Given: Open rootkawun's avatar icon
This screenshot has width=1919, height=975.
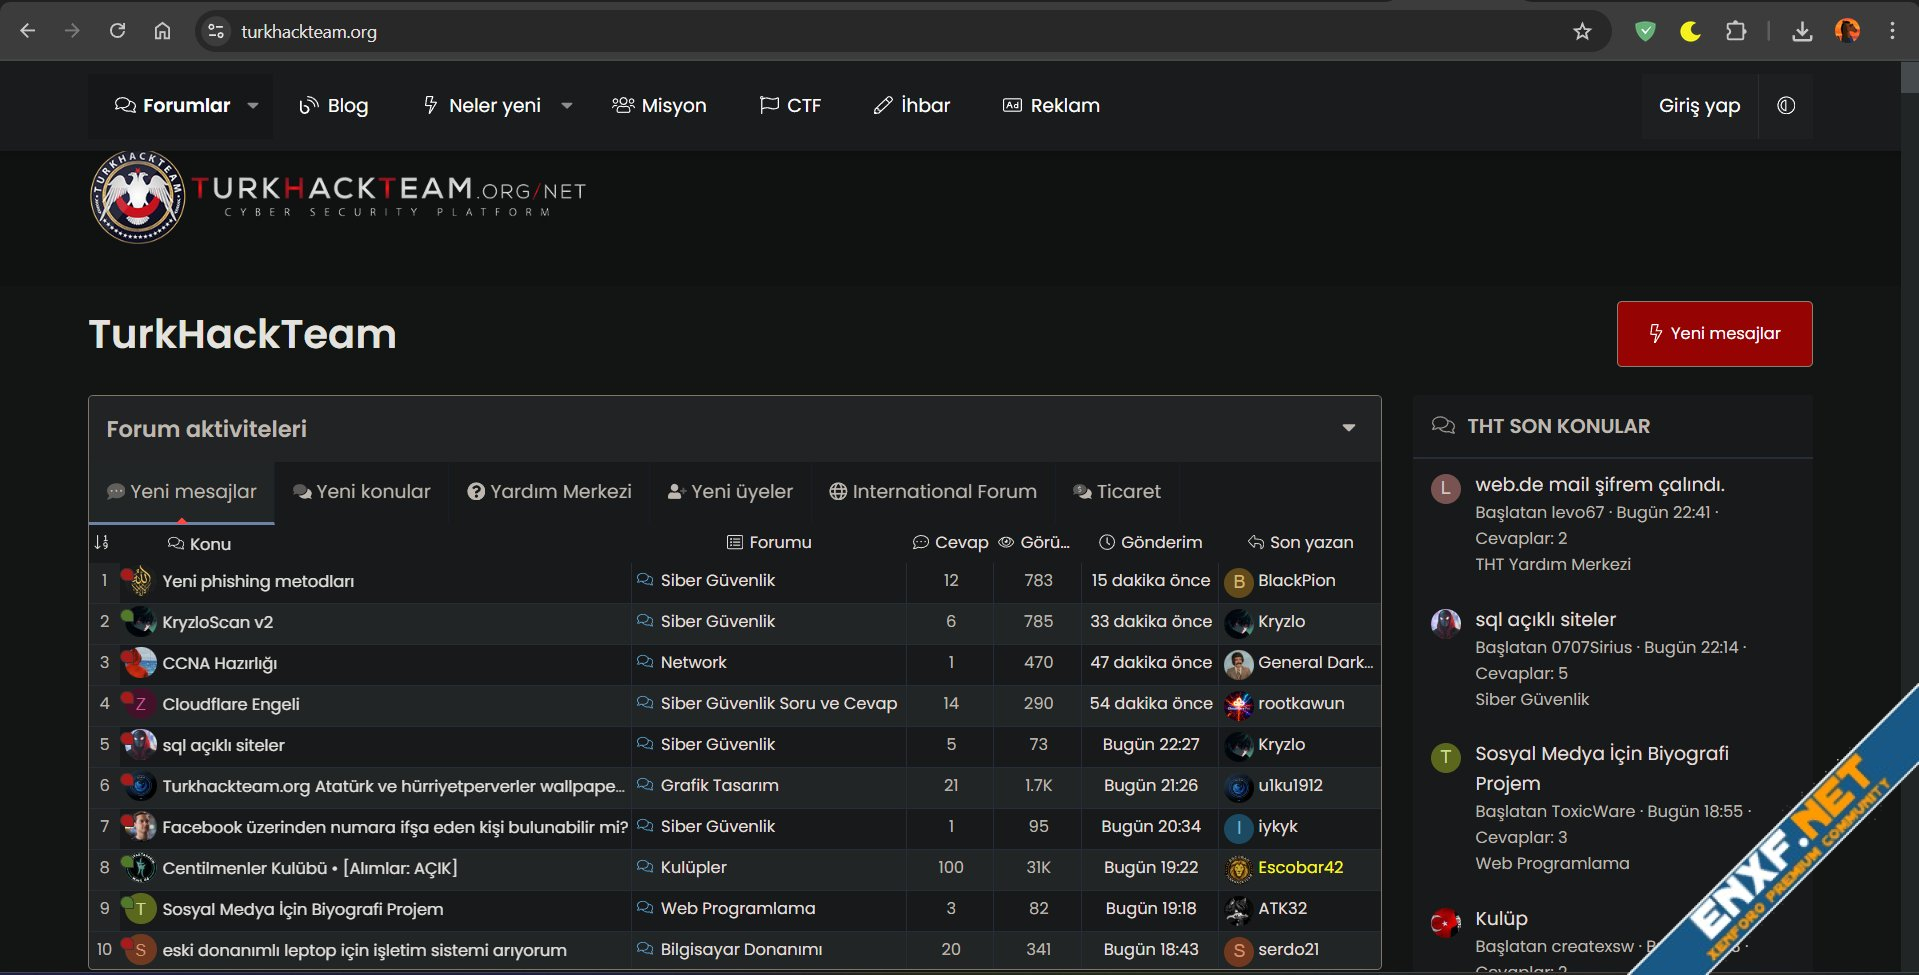Looking at the screenshot, I should 1239,705.
